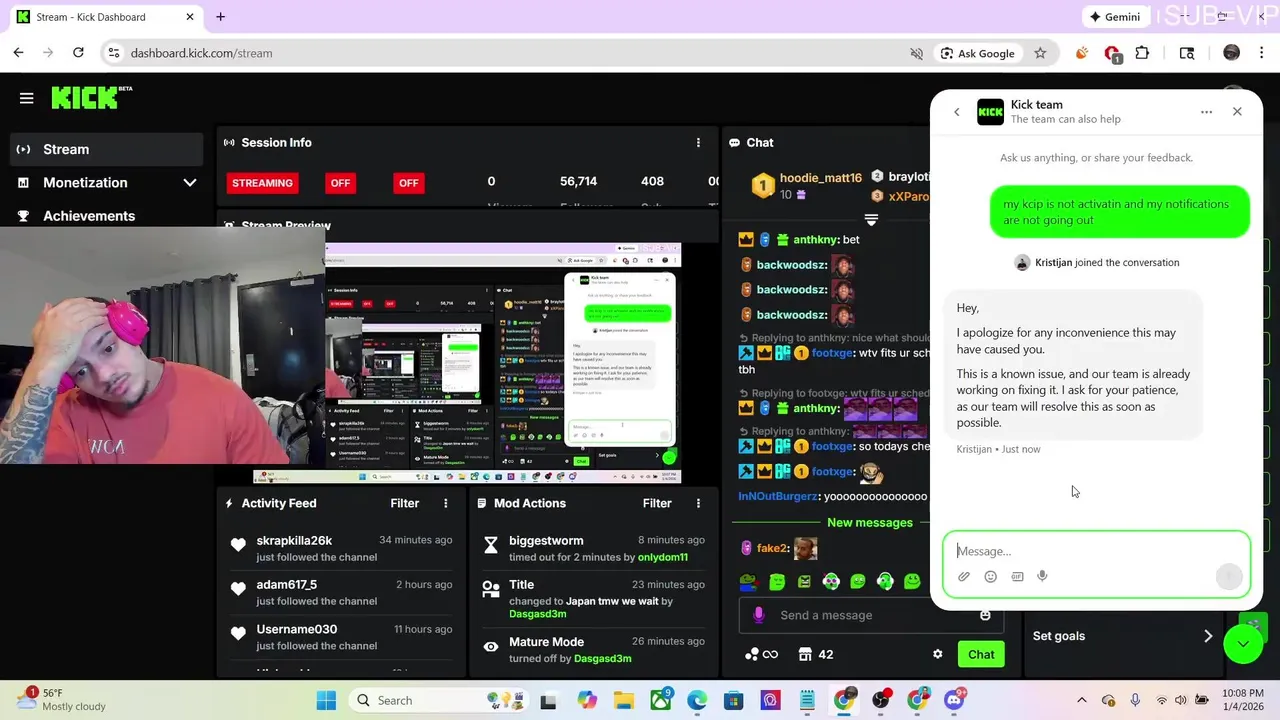Click followers count 56,714

(x=578, y=181)
